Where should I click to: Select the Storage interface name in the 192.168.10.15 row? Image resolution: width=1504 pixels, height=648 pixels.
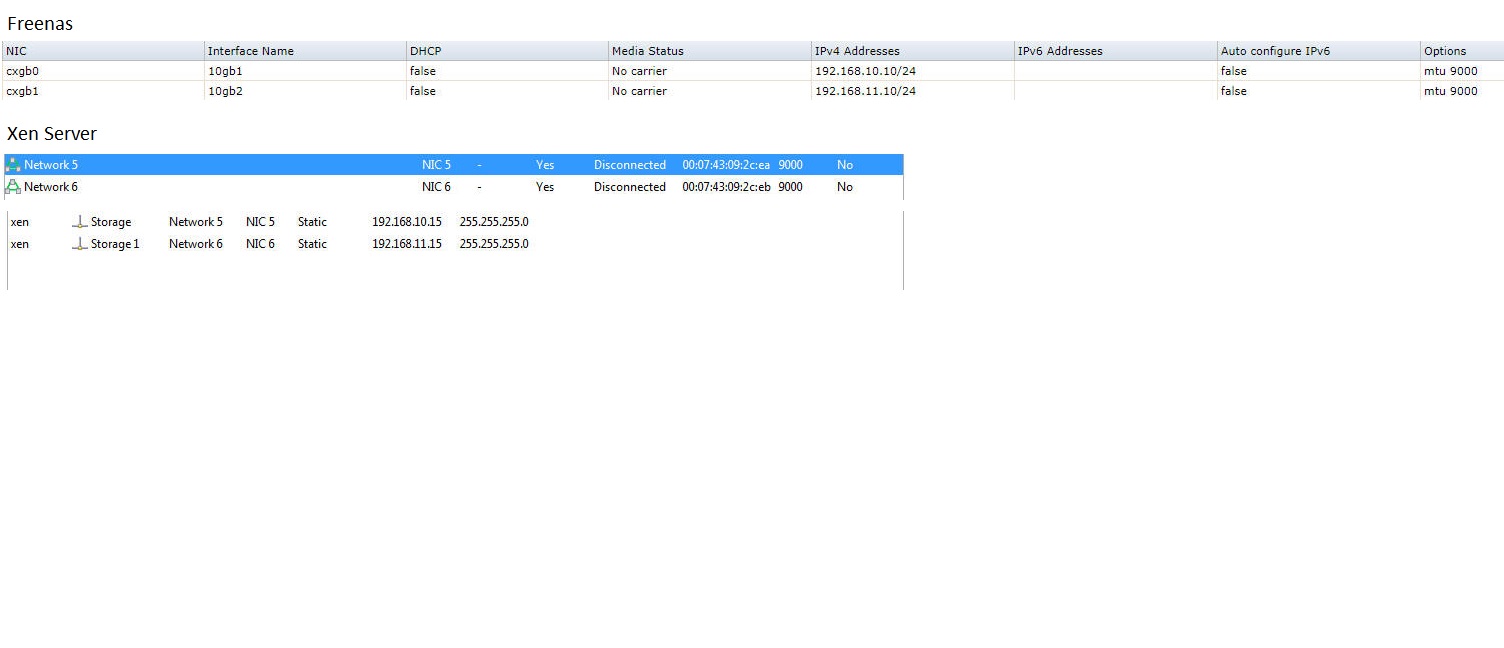click(x=111, y=222)
